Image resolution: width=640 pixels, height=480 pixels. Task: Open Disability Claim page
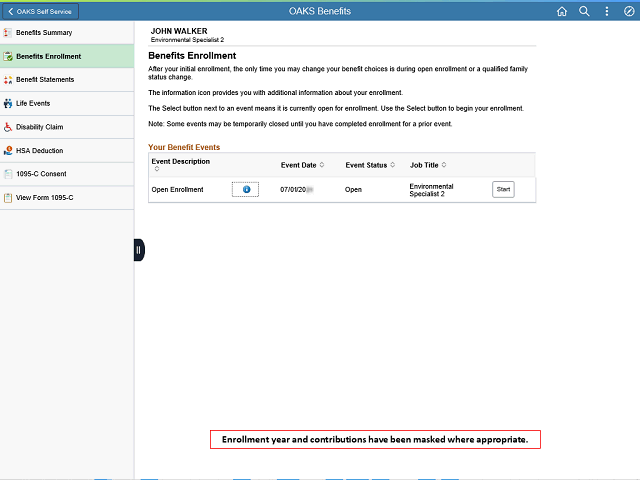(67, 127)
